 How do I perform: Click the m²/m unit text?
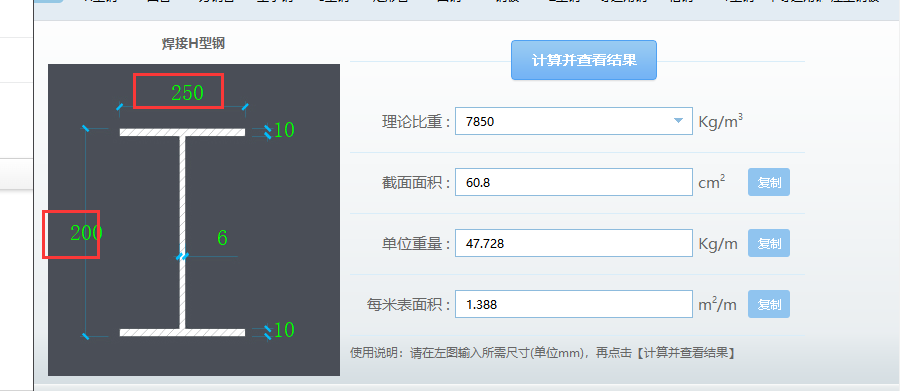point(717,304)
